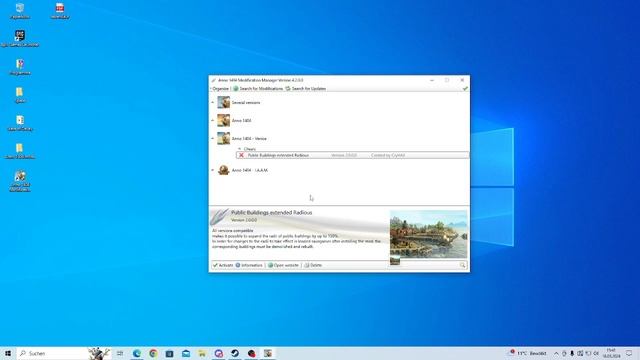Click the Several versions label
Viewport: 640px width, 360px height.
click(x=246, y=102)
